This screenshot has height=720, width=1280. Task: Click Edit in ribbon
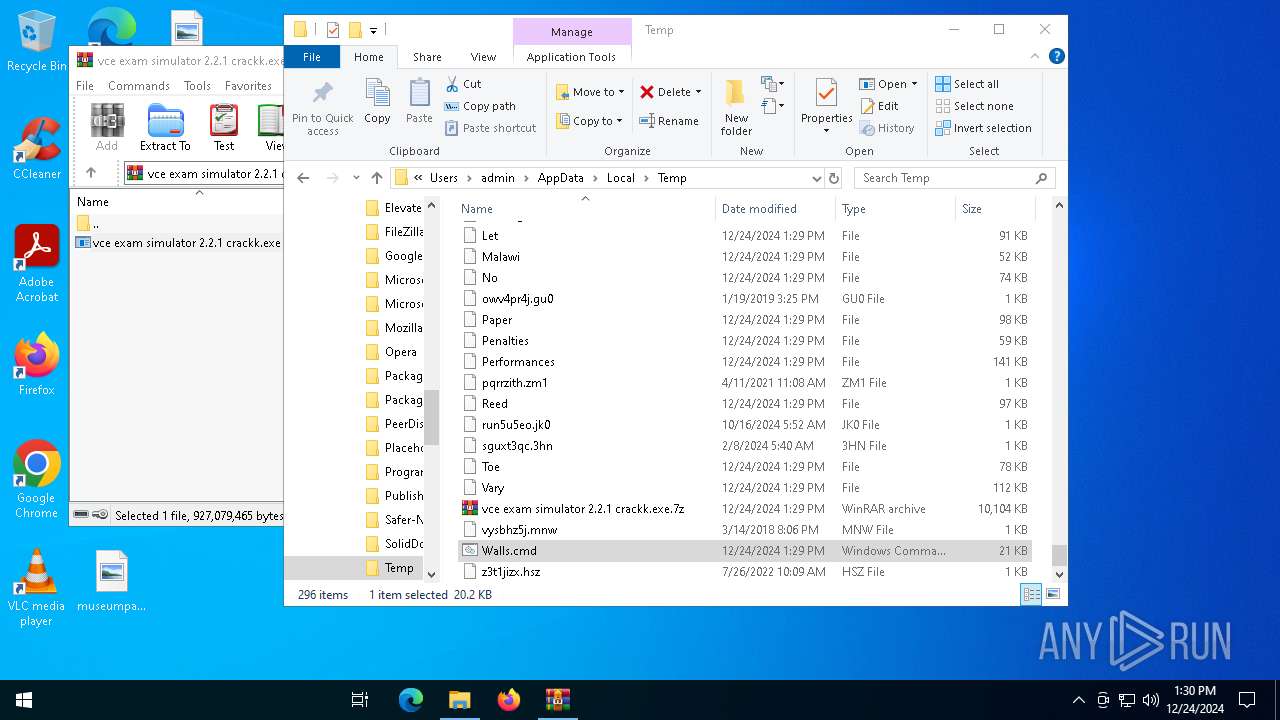879,106
